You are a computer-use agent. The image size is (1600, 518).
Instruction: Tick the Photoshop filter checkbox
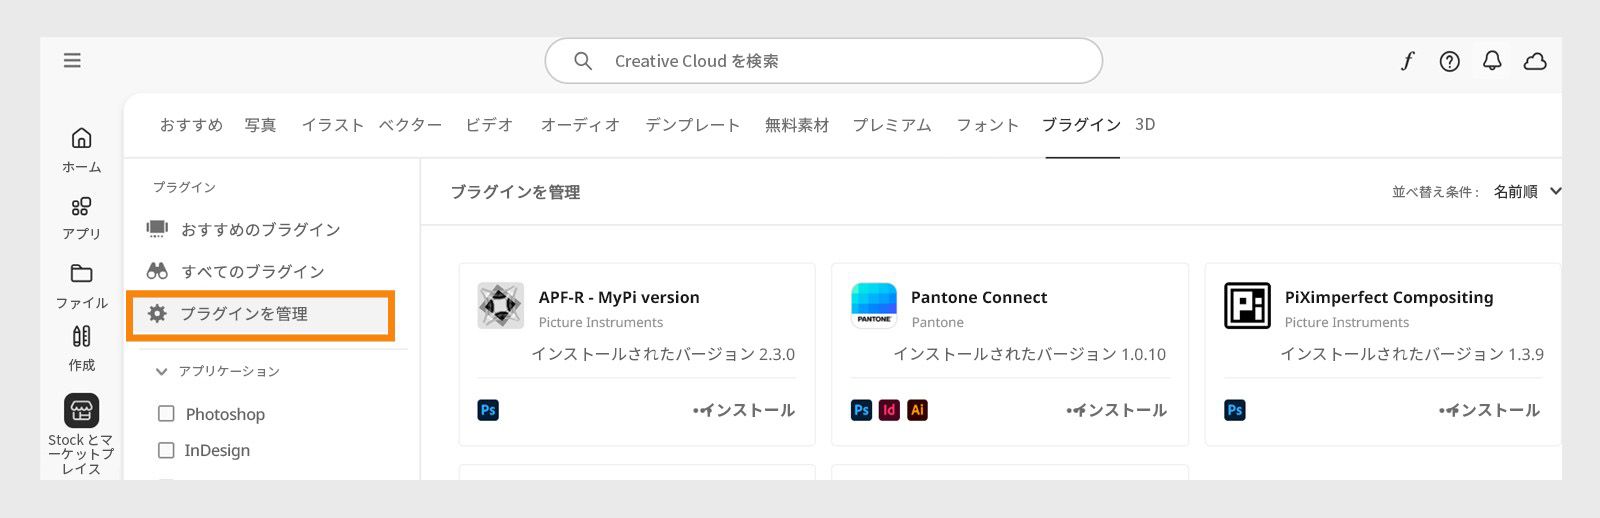point(166,414)
